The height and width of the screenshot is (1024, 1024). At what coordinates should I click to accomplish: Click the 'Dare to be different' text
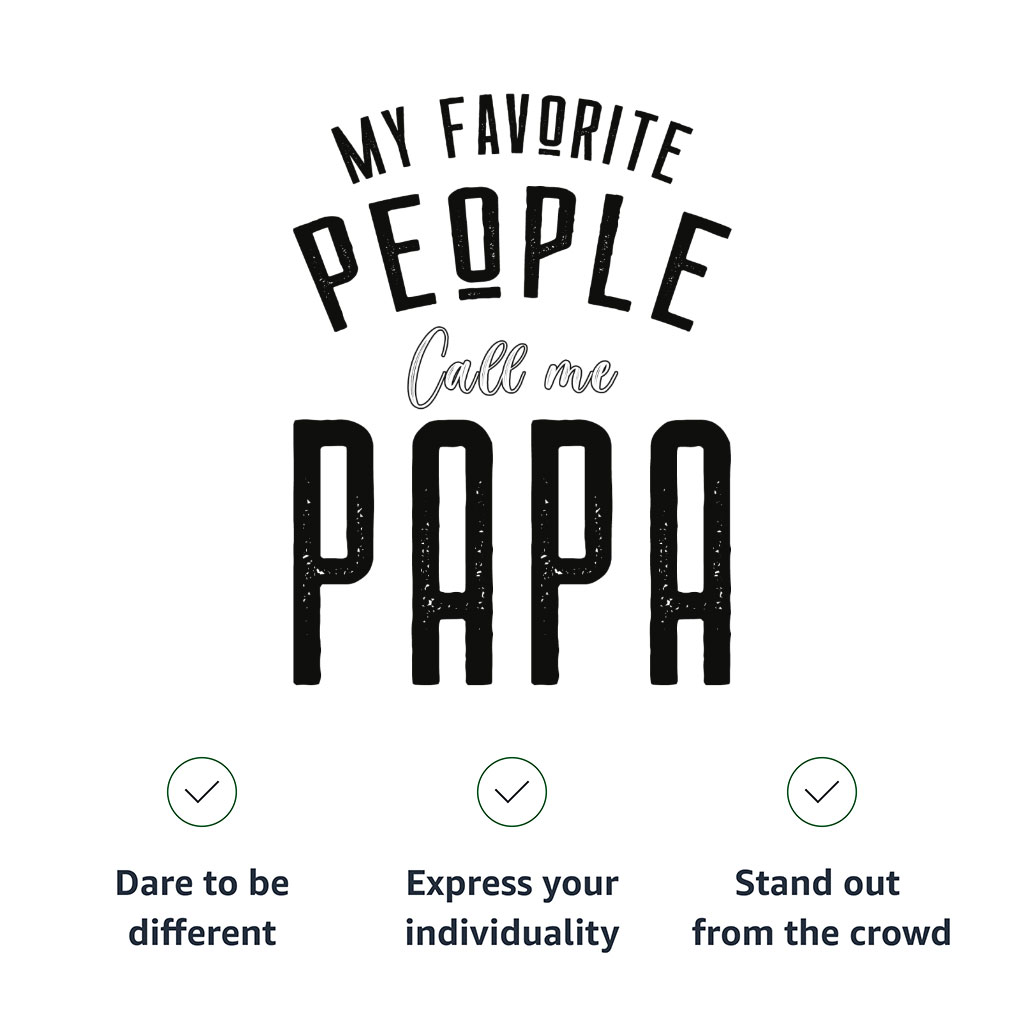pos(202,908)
